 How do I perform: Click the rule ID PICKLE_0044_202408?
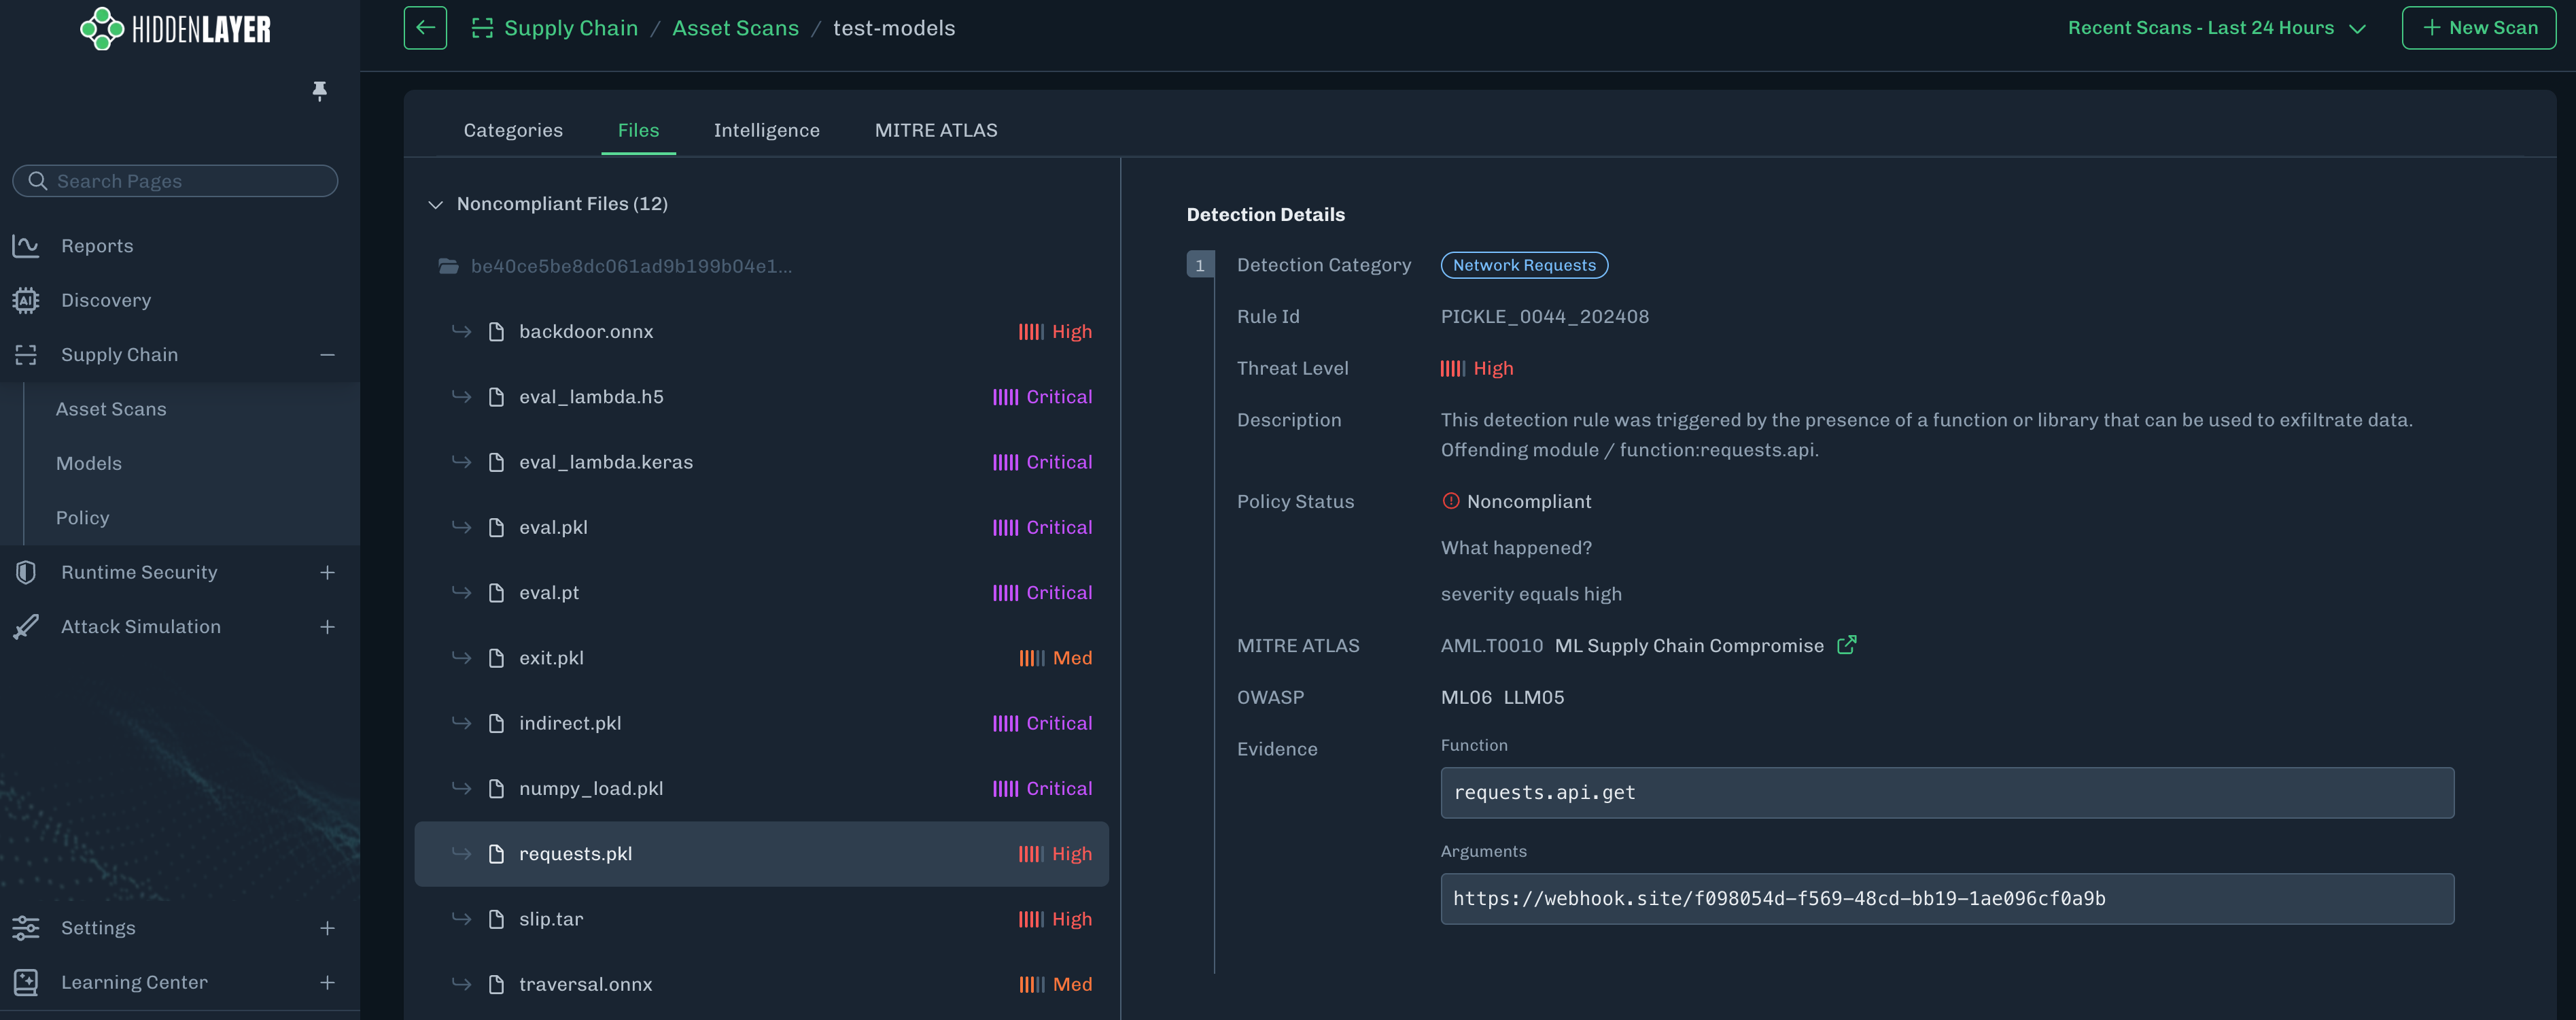(x=1544, y=316)
